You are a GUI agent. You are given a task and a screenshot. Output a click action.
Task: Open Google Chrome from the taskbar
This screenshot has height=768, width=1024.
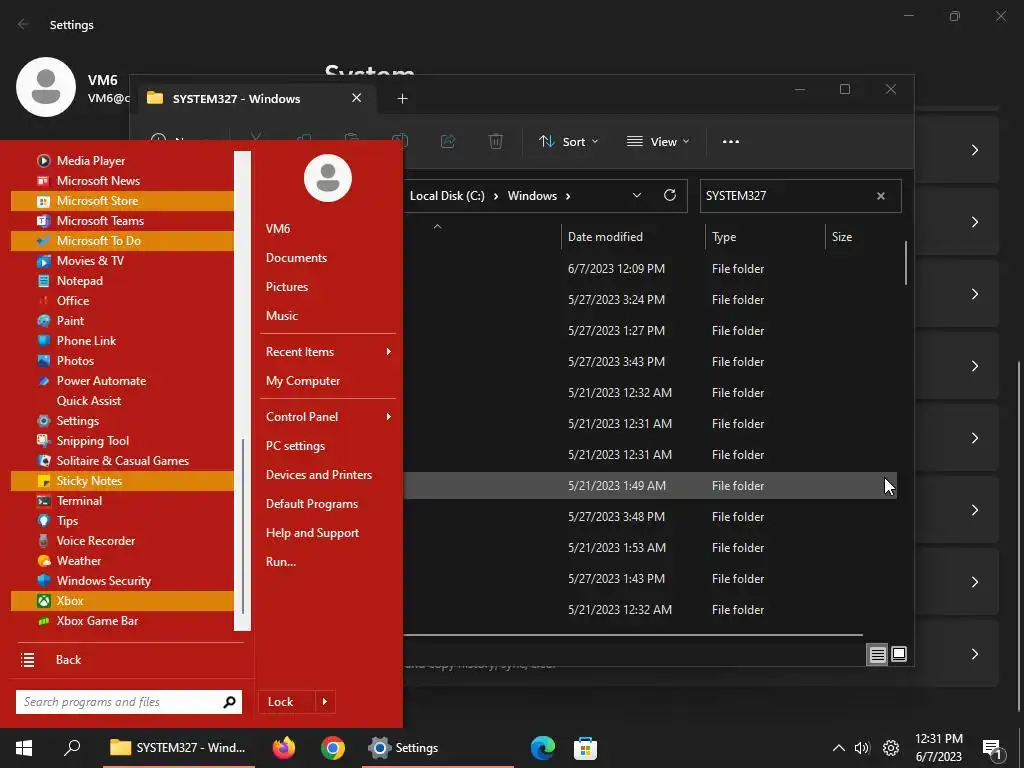pos(332,748)
